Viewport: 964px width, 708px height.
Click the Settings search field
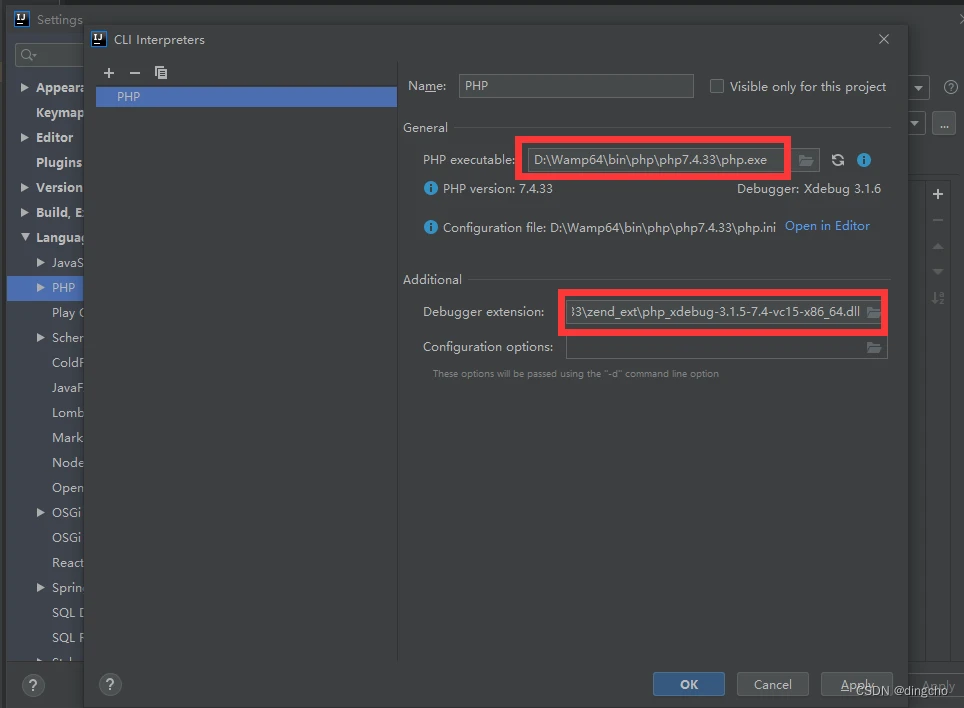49,55
